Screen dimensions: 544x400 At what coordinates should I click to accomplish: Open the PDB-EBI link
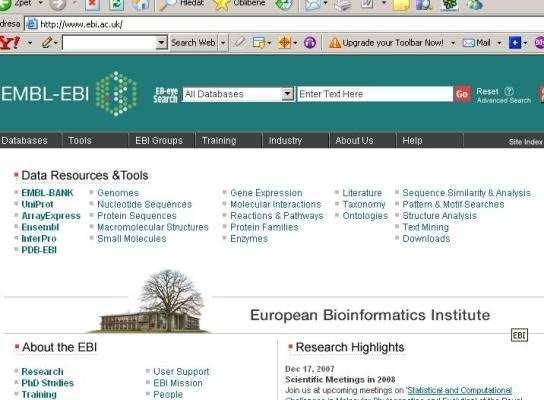tap(39, 250)
